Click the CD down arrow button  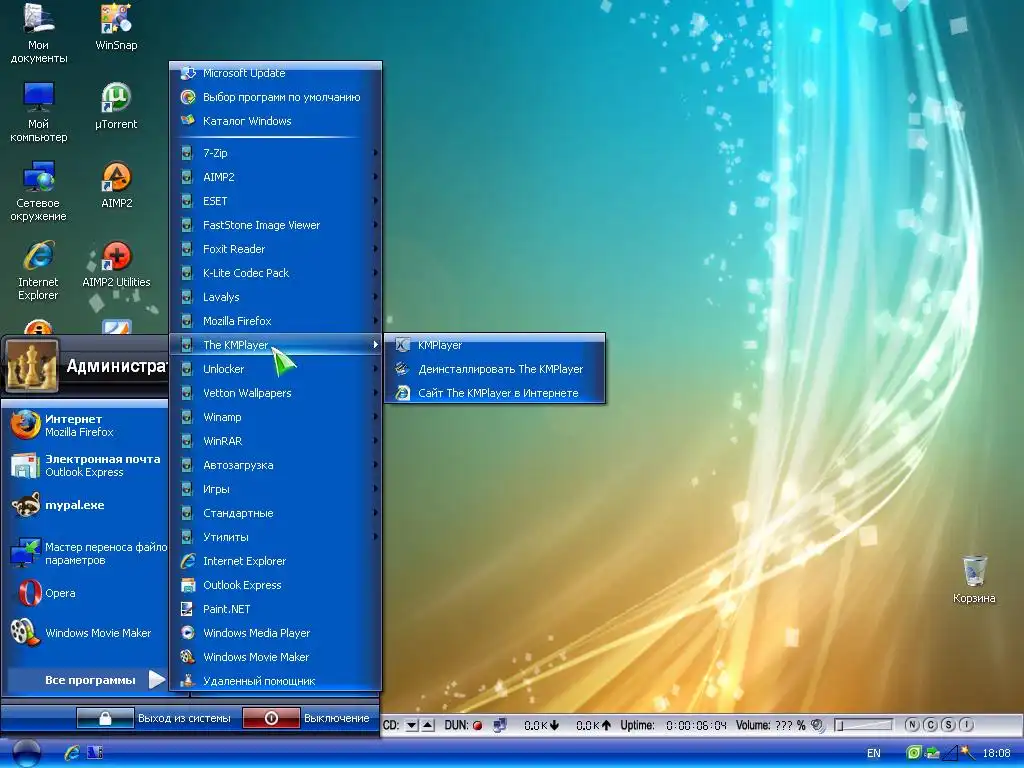(411, 725)
